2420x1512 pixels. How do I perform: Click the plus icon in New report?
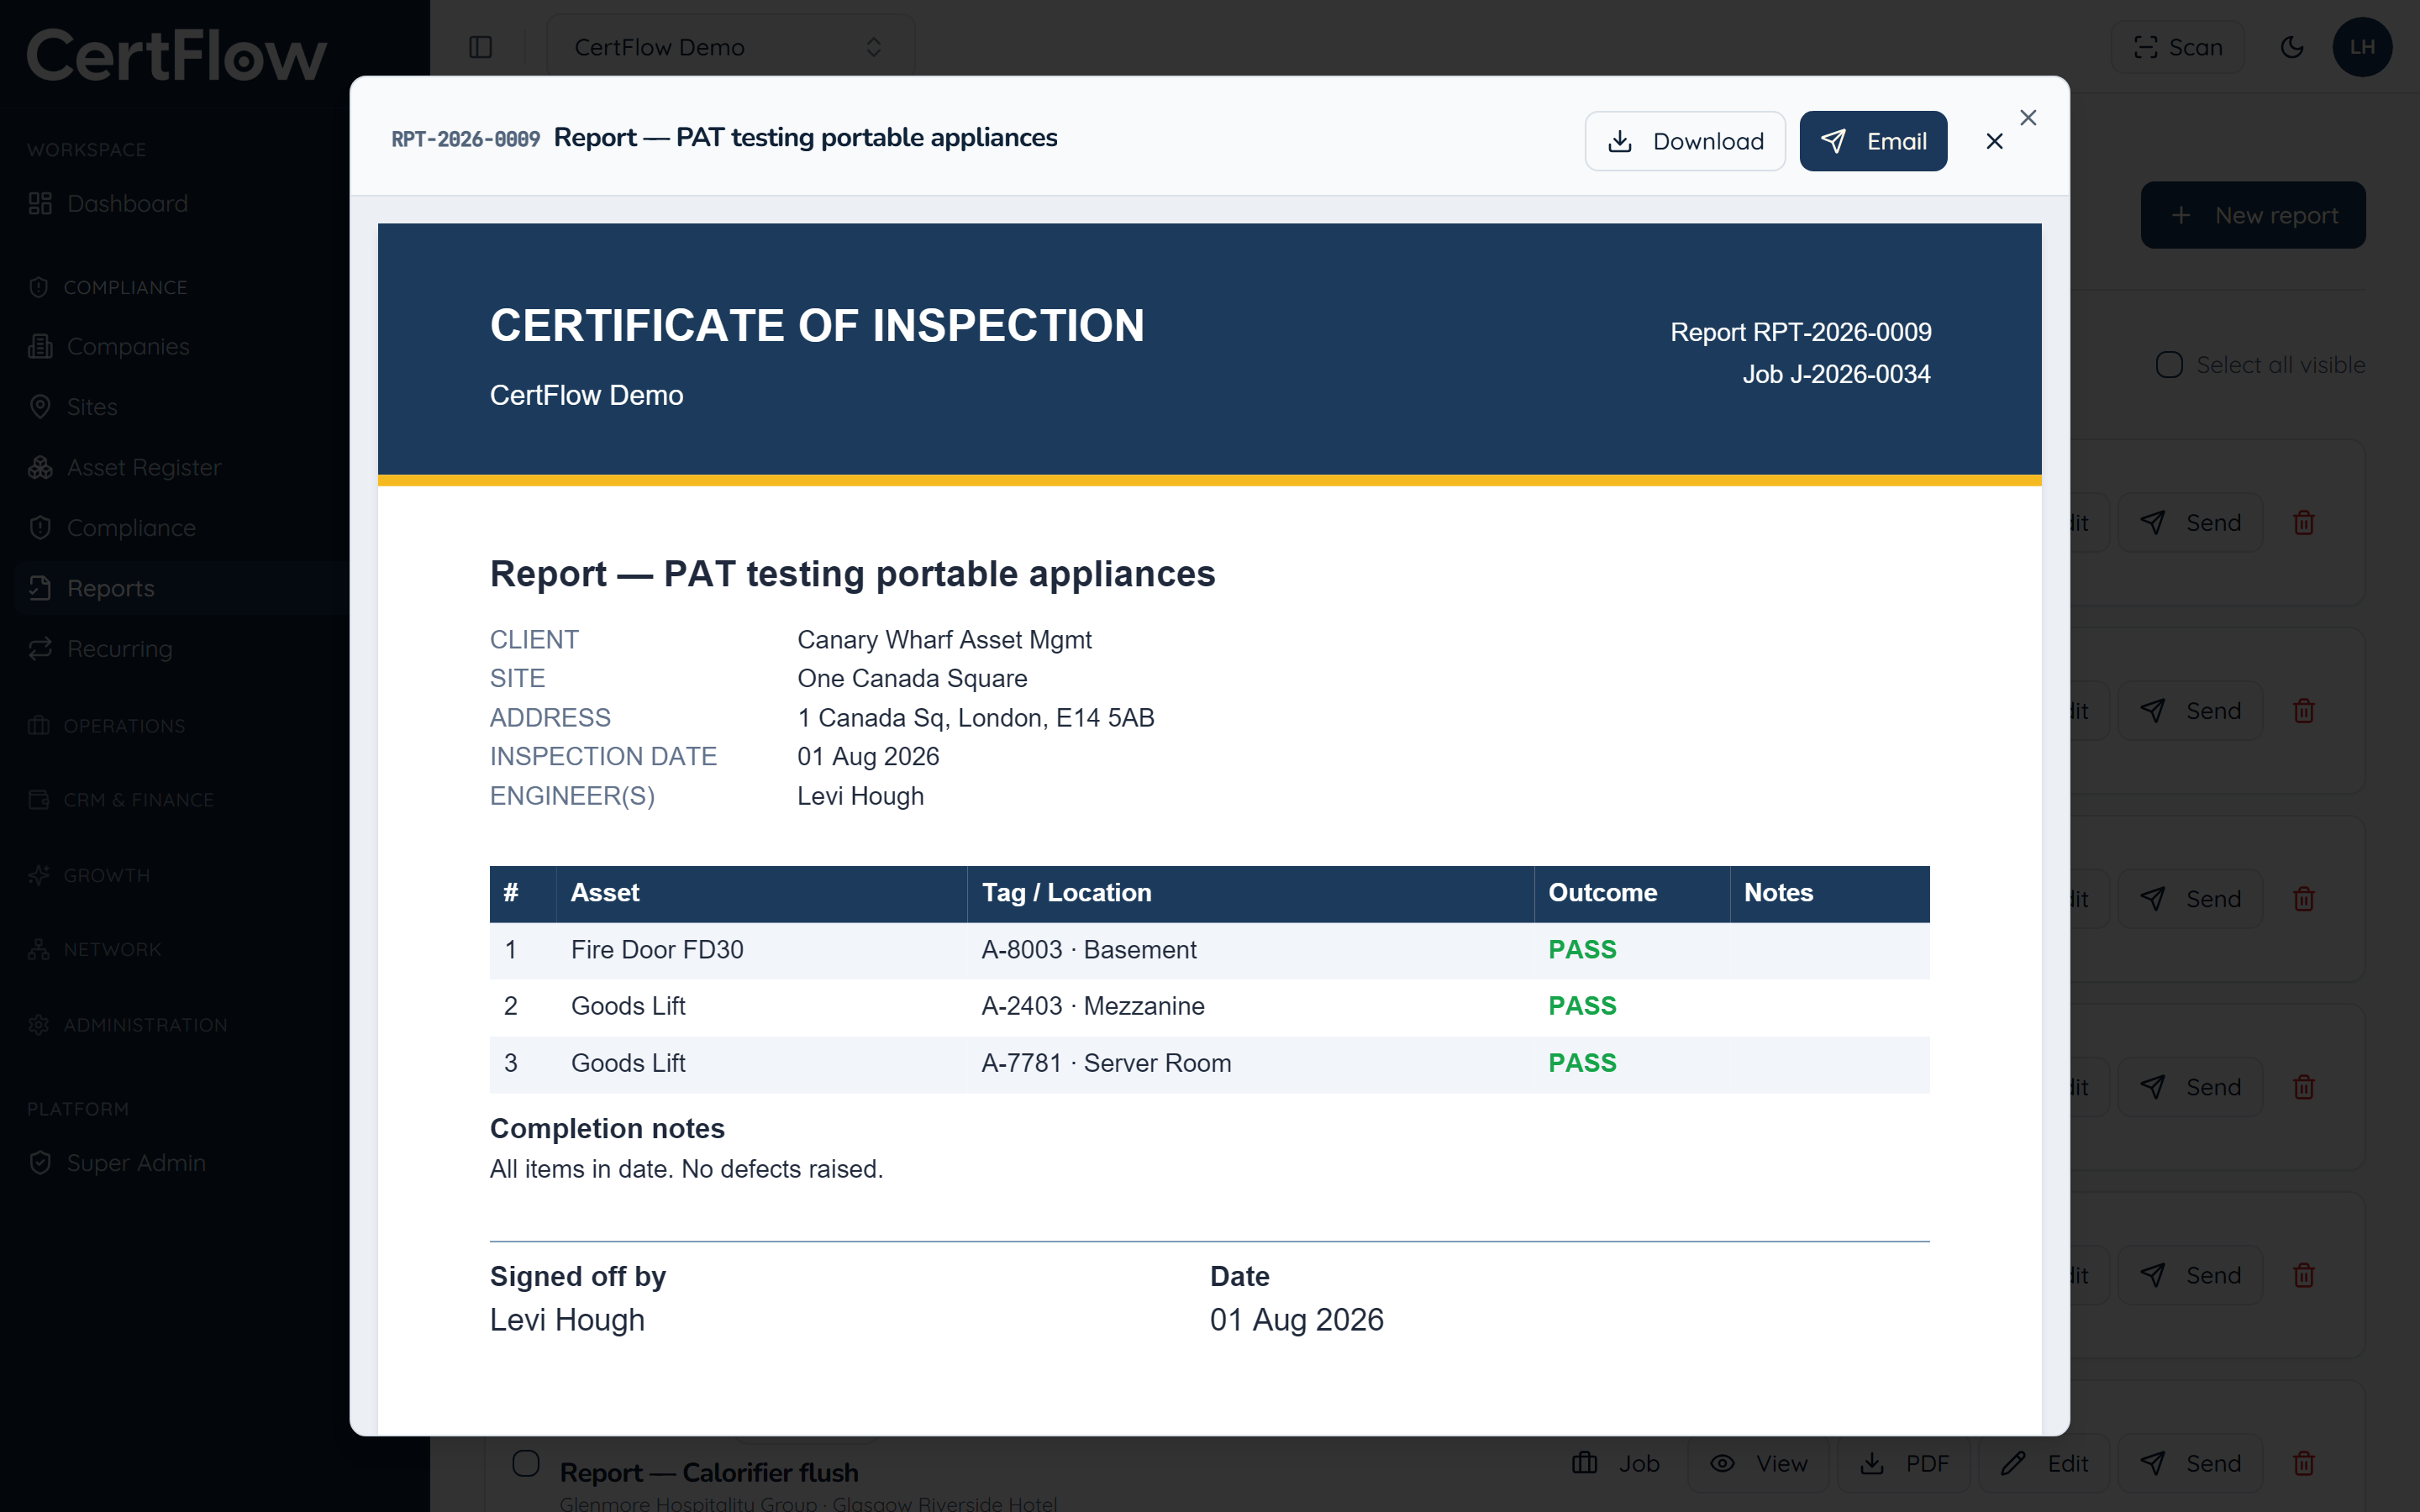tap(2181, 215)
